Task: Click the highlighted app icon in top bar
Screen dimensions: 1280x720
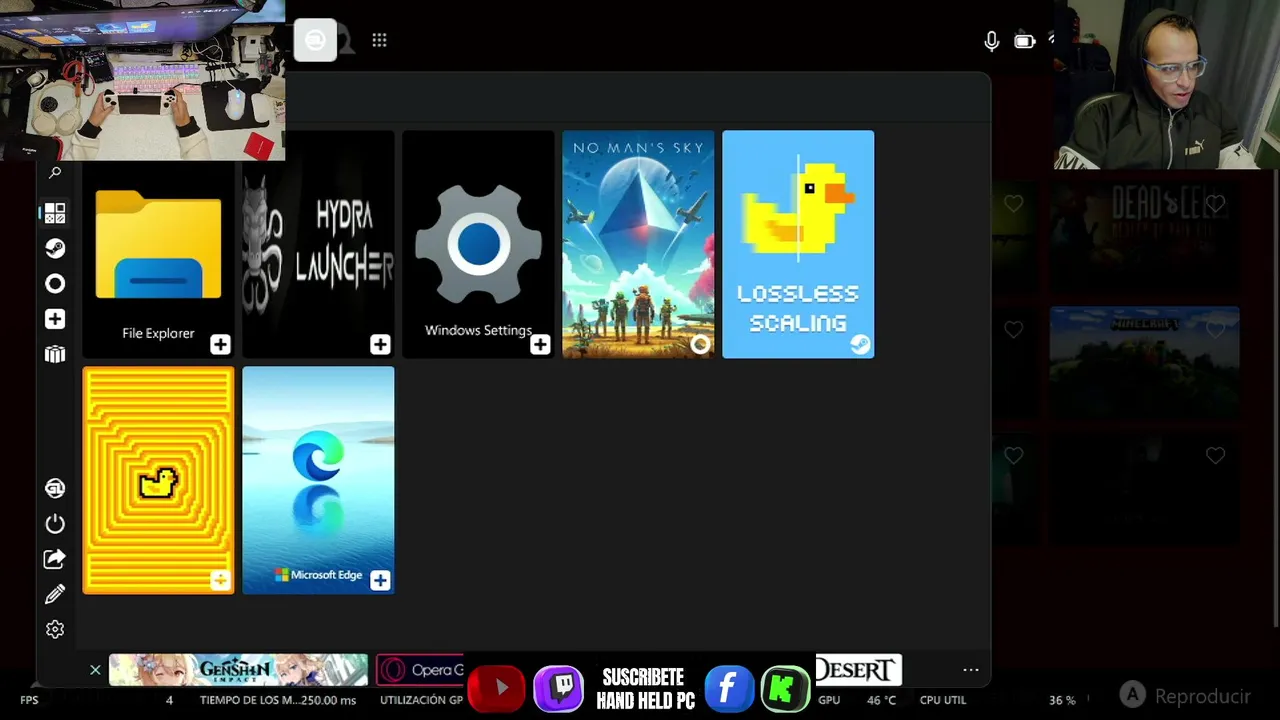Action: (x=315, y=40)
